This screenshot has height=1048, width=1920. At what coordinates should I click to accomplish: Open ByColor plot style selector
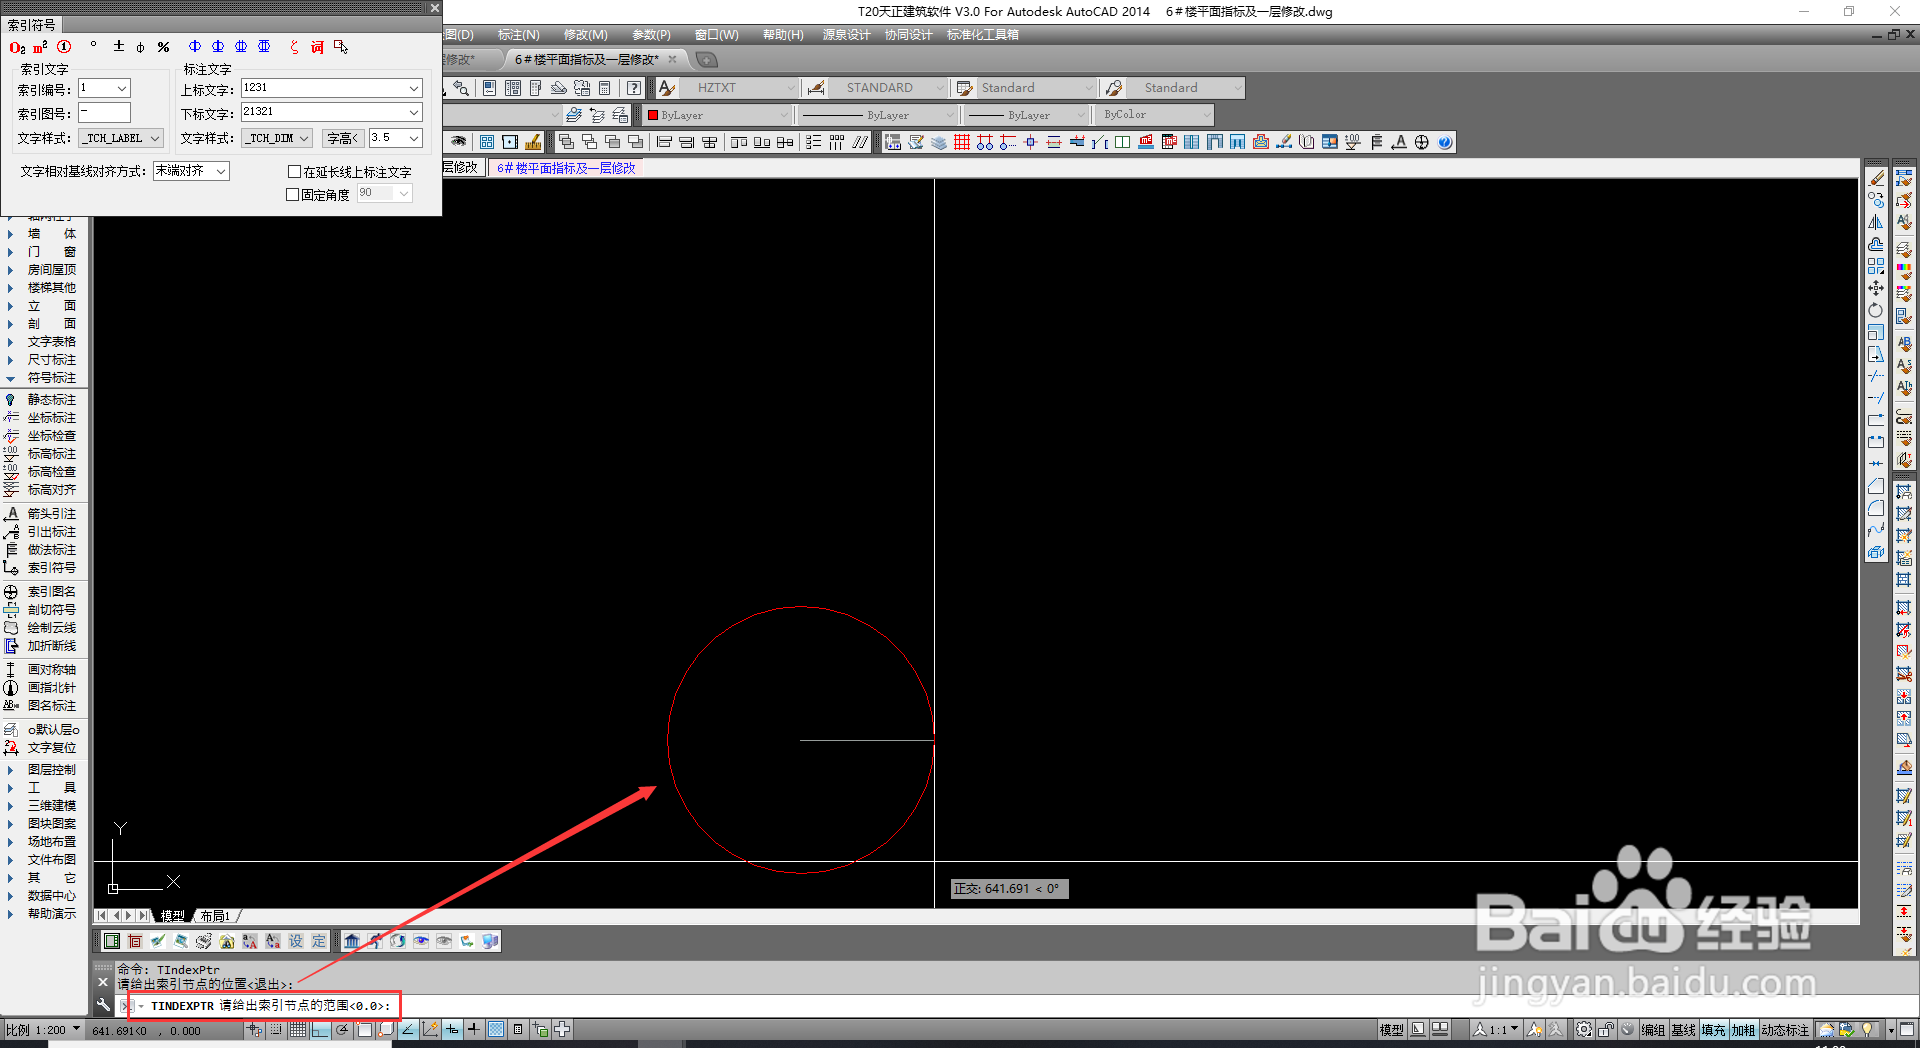coord(1155,115)
